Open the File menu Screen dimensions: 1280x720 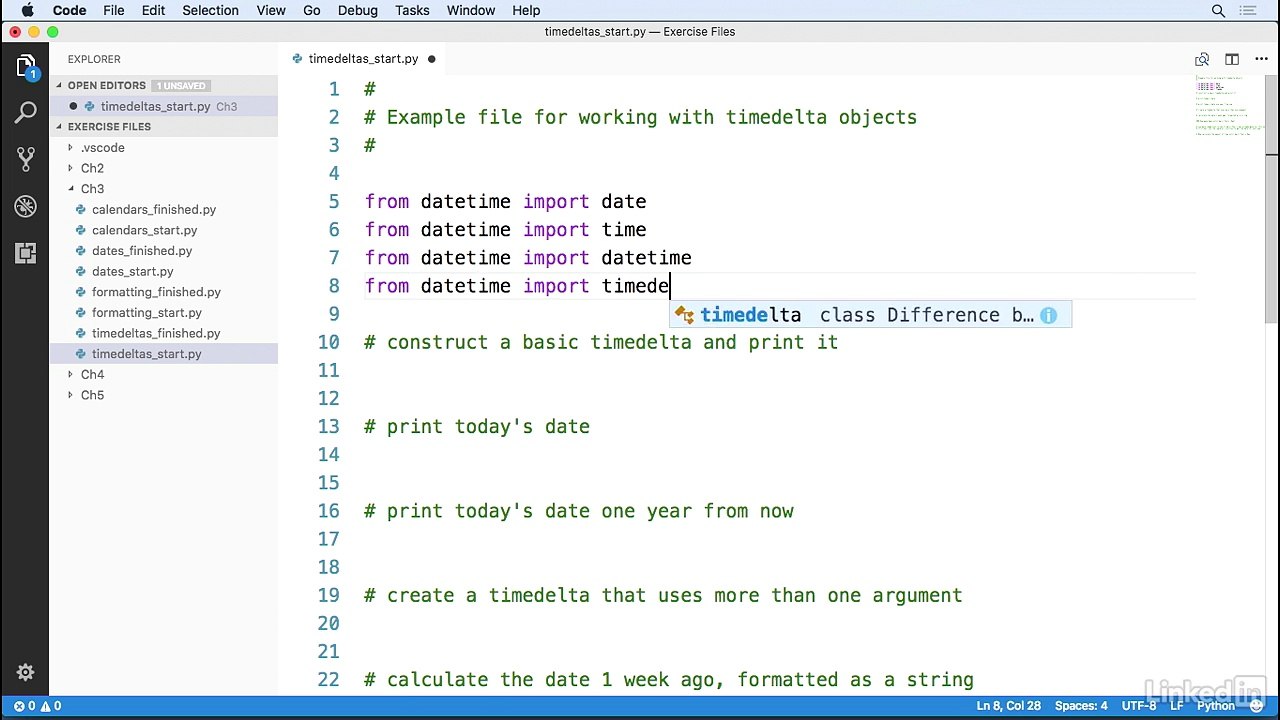(x=114, y=10)
